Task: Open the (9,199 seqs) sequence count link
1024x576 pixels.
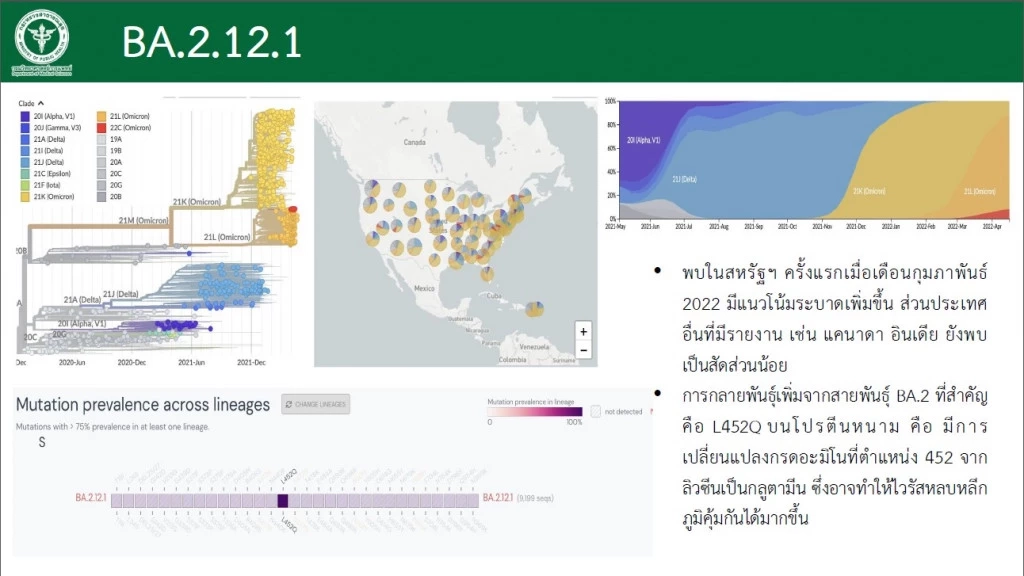Action: [x=535, y=496]
